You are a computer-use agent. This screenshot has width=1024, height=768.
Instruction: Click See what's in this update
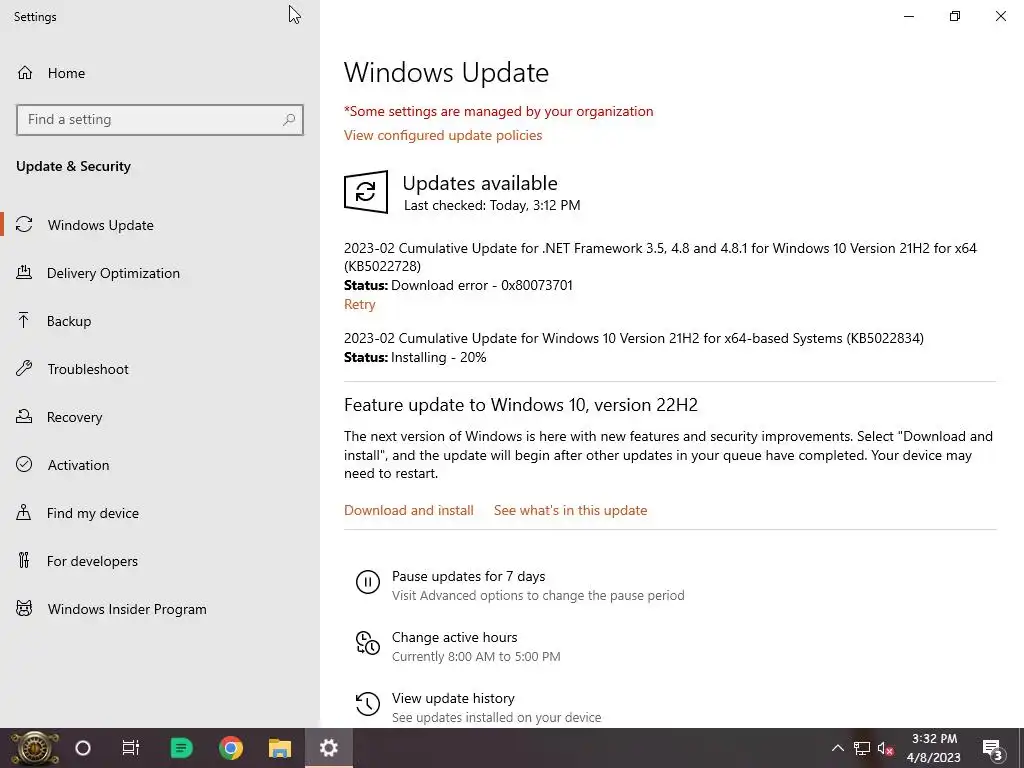[570, 510]
